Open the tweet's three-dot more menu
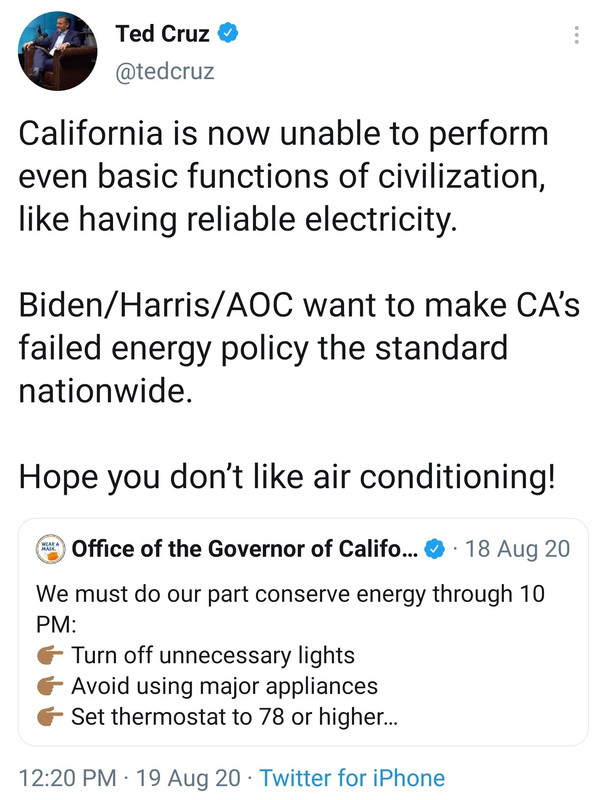Image resolution: width=606 pixels, height=800 pixels. [575, 35]
